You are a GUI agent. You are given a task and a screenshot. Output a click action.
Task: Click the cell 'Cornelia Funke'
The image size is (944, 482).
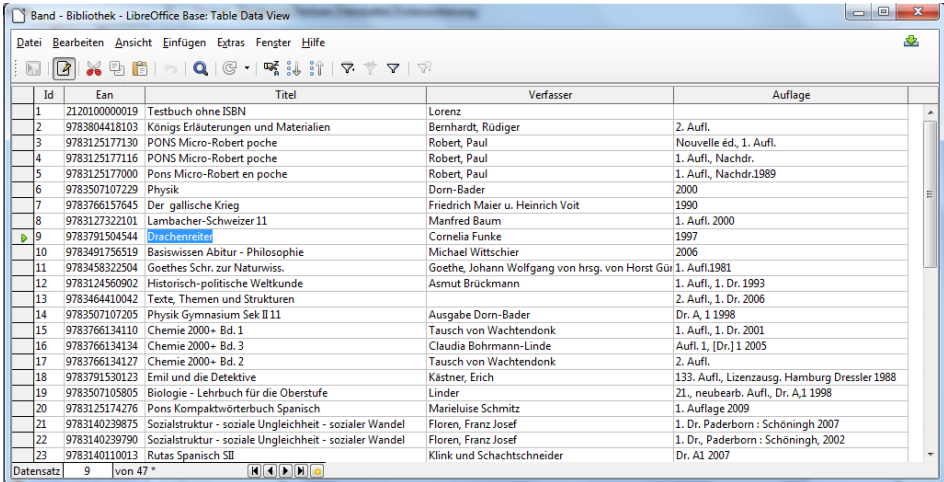[x=550, y=236]
